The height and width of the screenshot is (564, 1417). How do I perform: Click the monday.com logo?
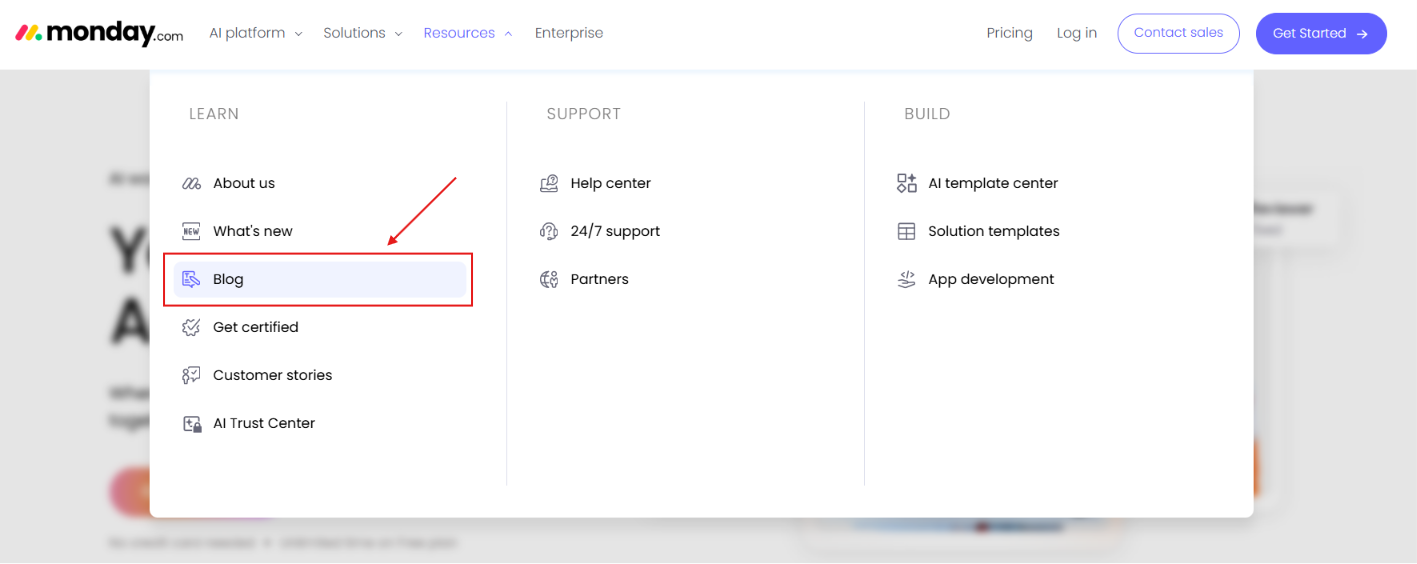pos(99,33)
